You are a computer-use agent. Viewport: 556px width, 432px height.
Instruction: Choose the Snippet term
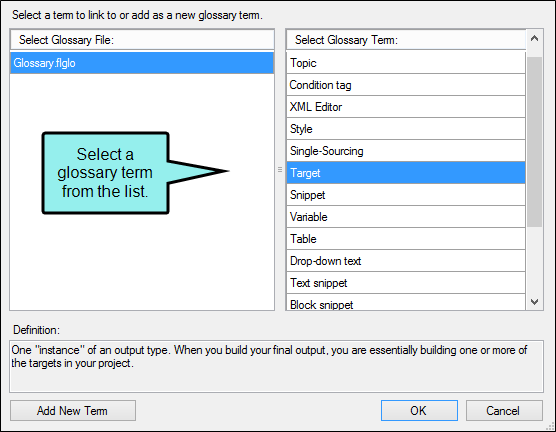[406, 195]
